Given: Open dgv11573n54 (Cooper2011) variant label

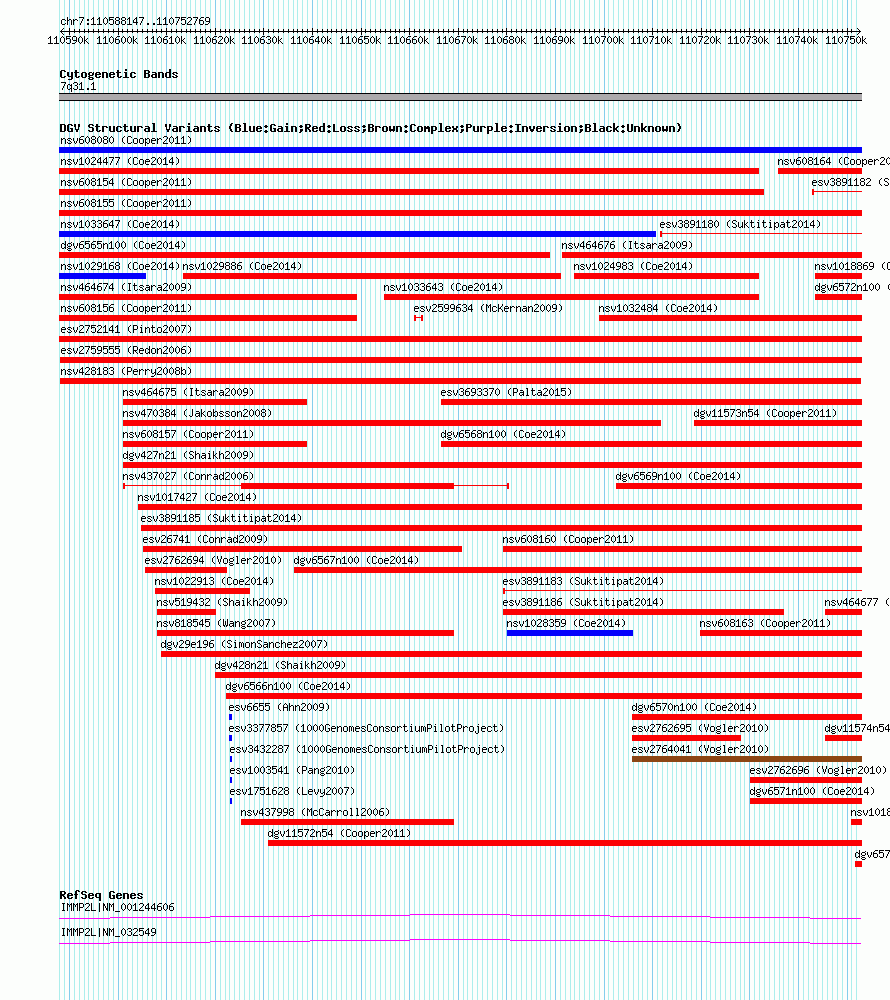Looking at the screenshot, I should pyautogui.click(x=765, y=414).
